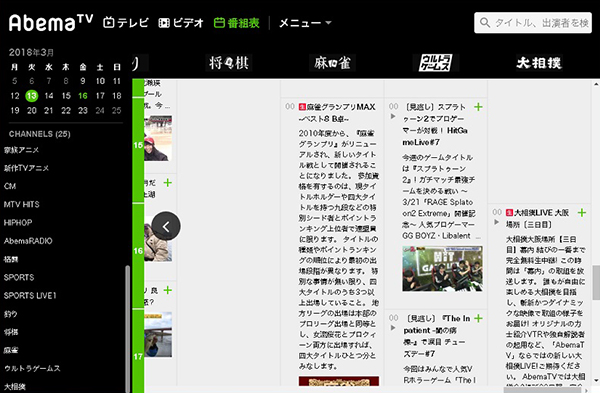Select the 将棋 channel header
The height and width of the screenshot is (393, 600).
[x=229, y=63]
